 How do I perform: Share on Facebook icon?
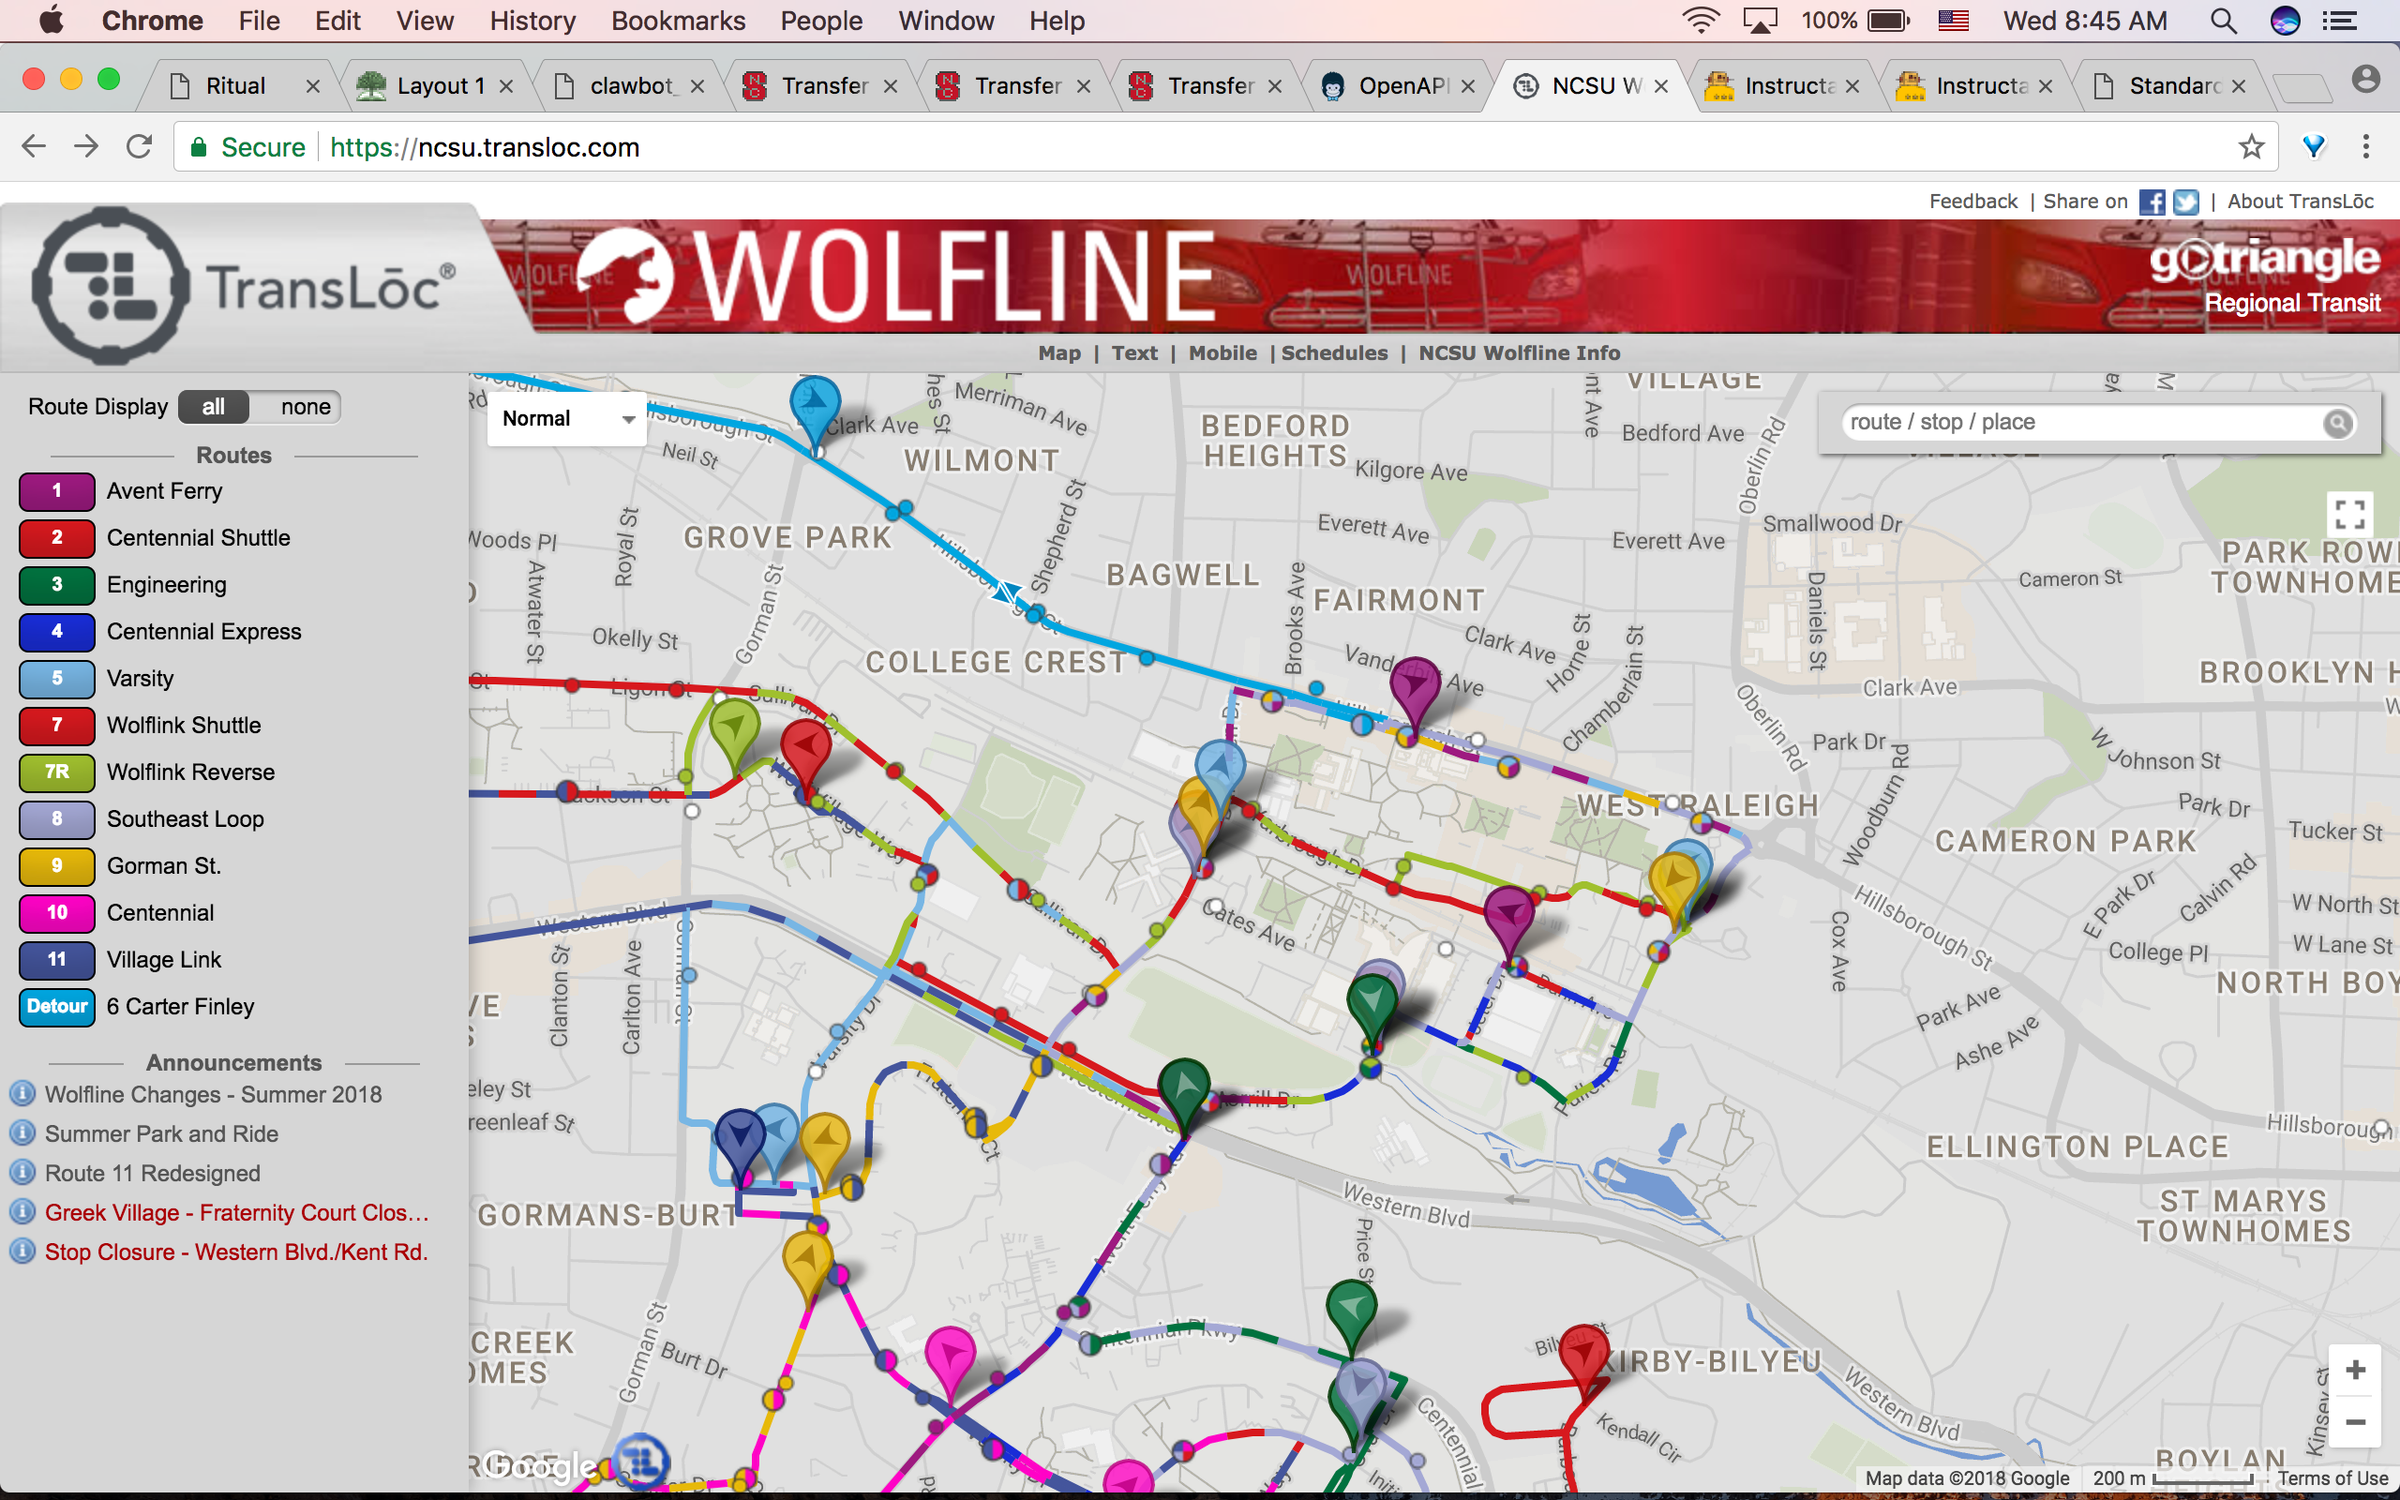pos(2151,202)
